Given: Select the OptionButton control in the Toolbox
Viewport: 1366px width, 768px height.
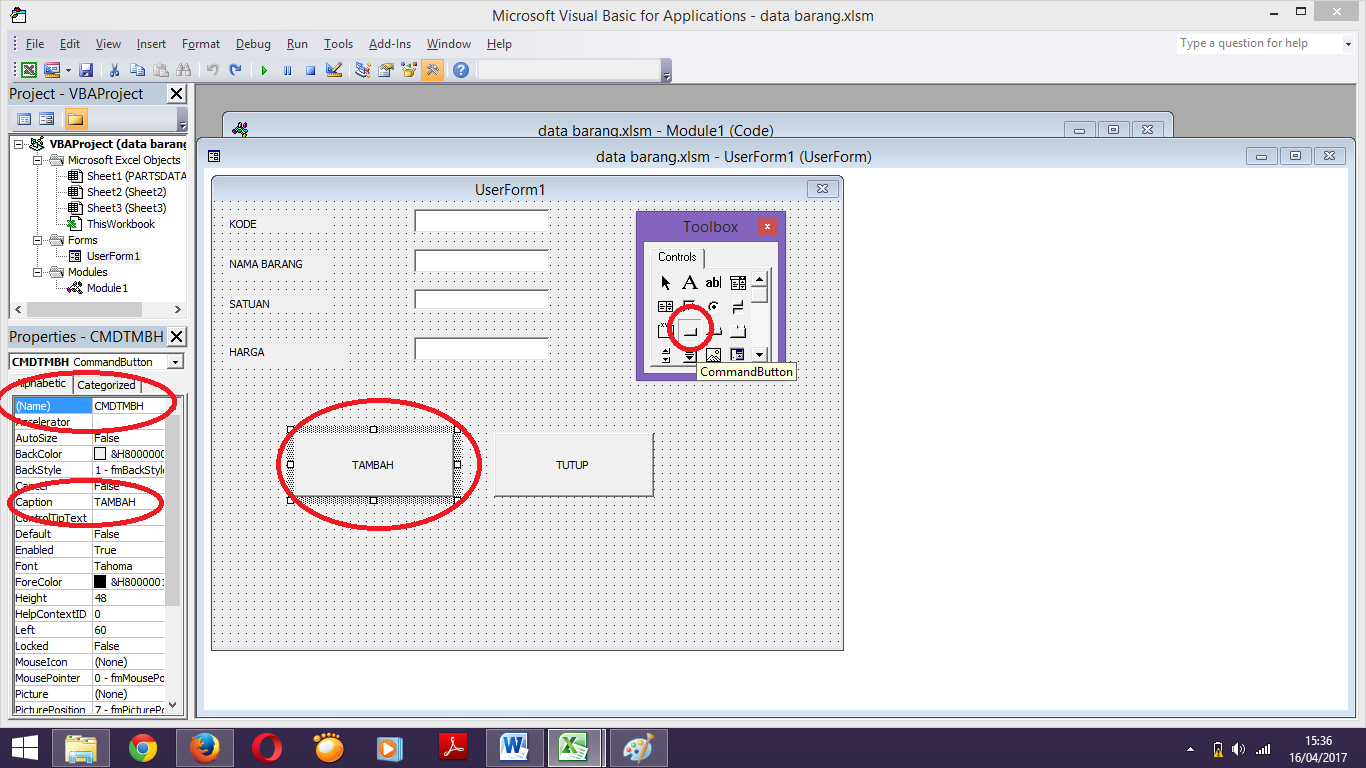Looking at the screenshot, I should [x=713, y=307].
